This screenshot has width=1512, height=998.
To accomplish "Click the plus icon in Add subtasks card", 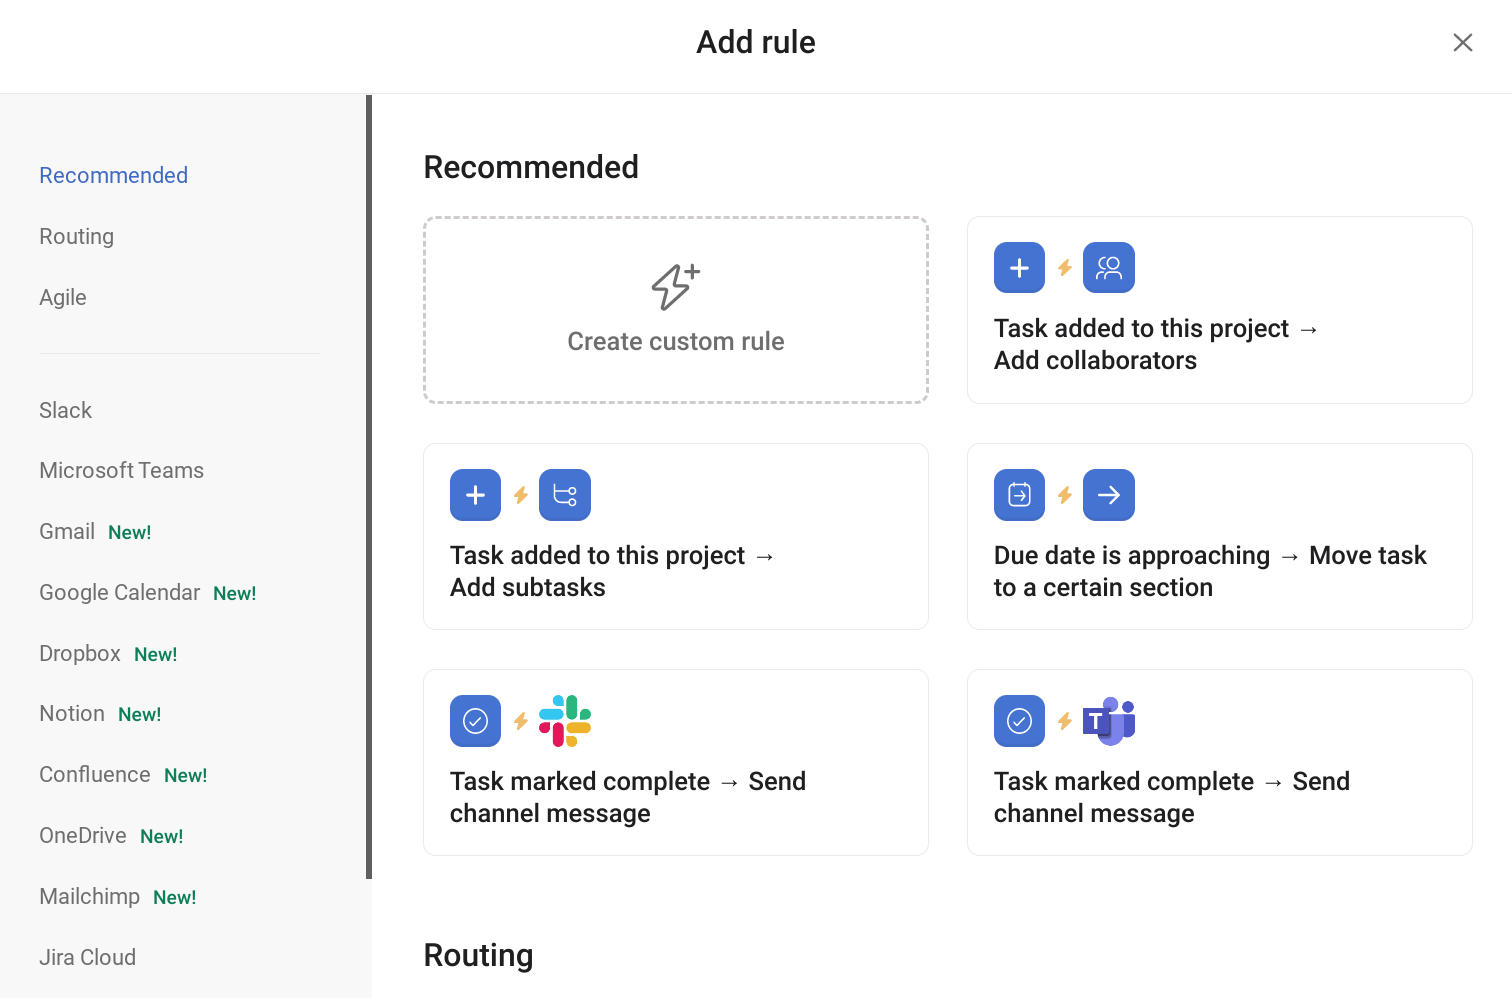I will 475,495.
